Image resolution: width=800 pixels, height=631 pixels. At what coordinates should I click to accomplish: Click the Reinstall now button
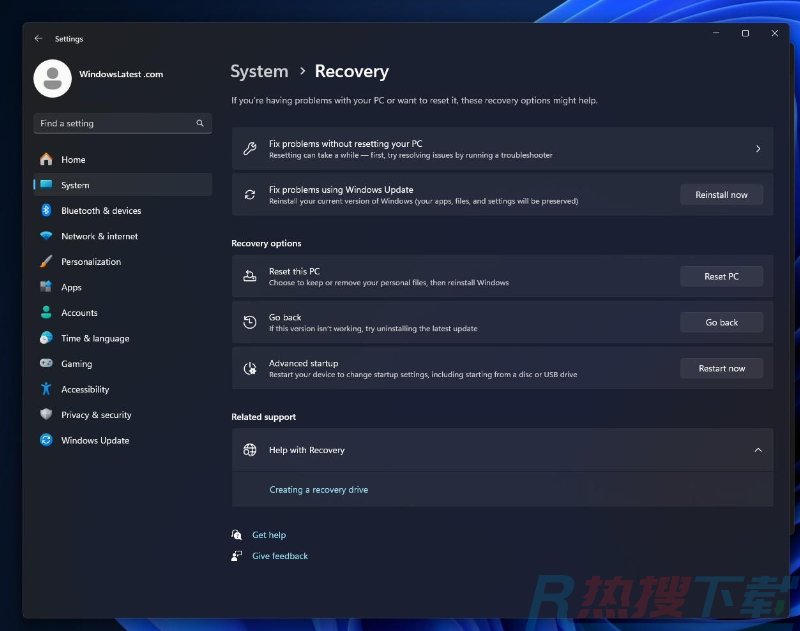click(x=721, y=194)
